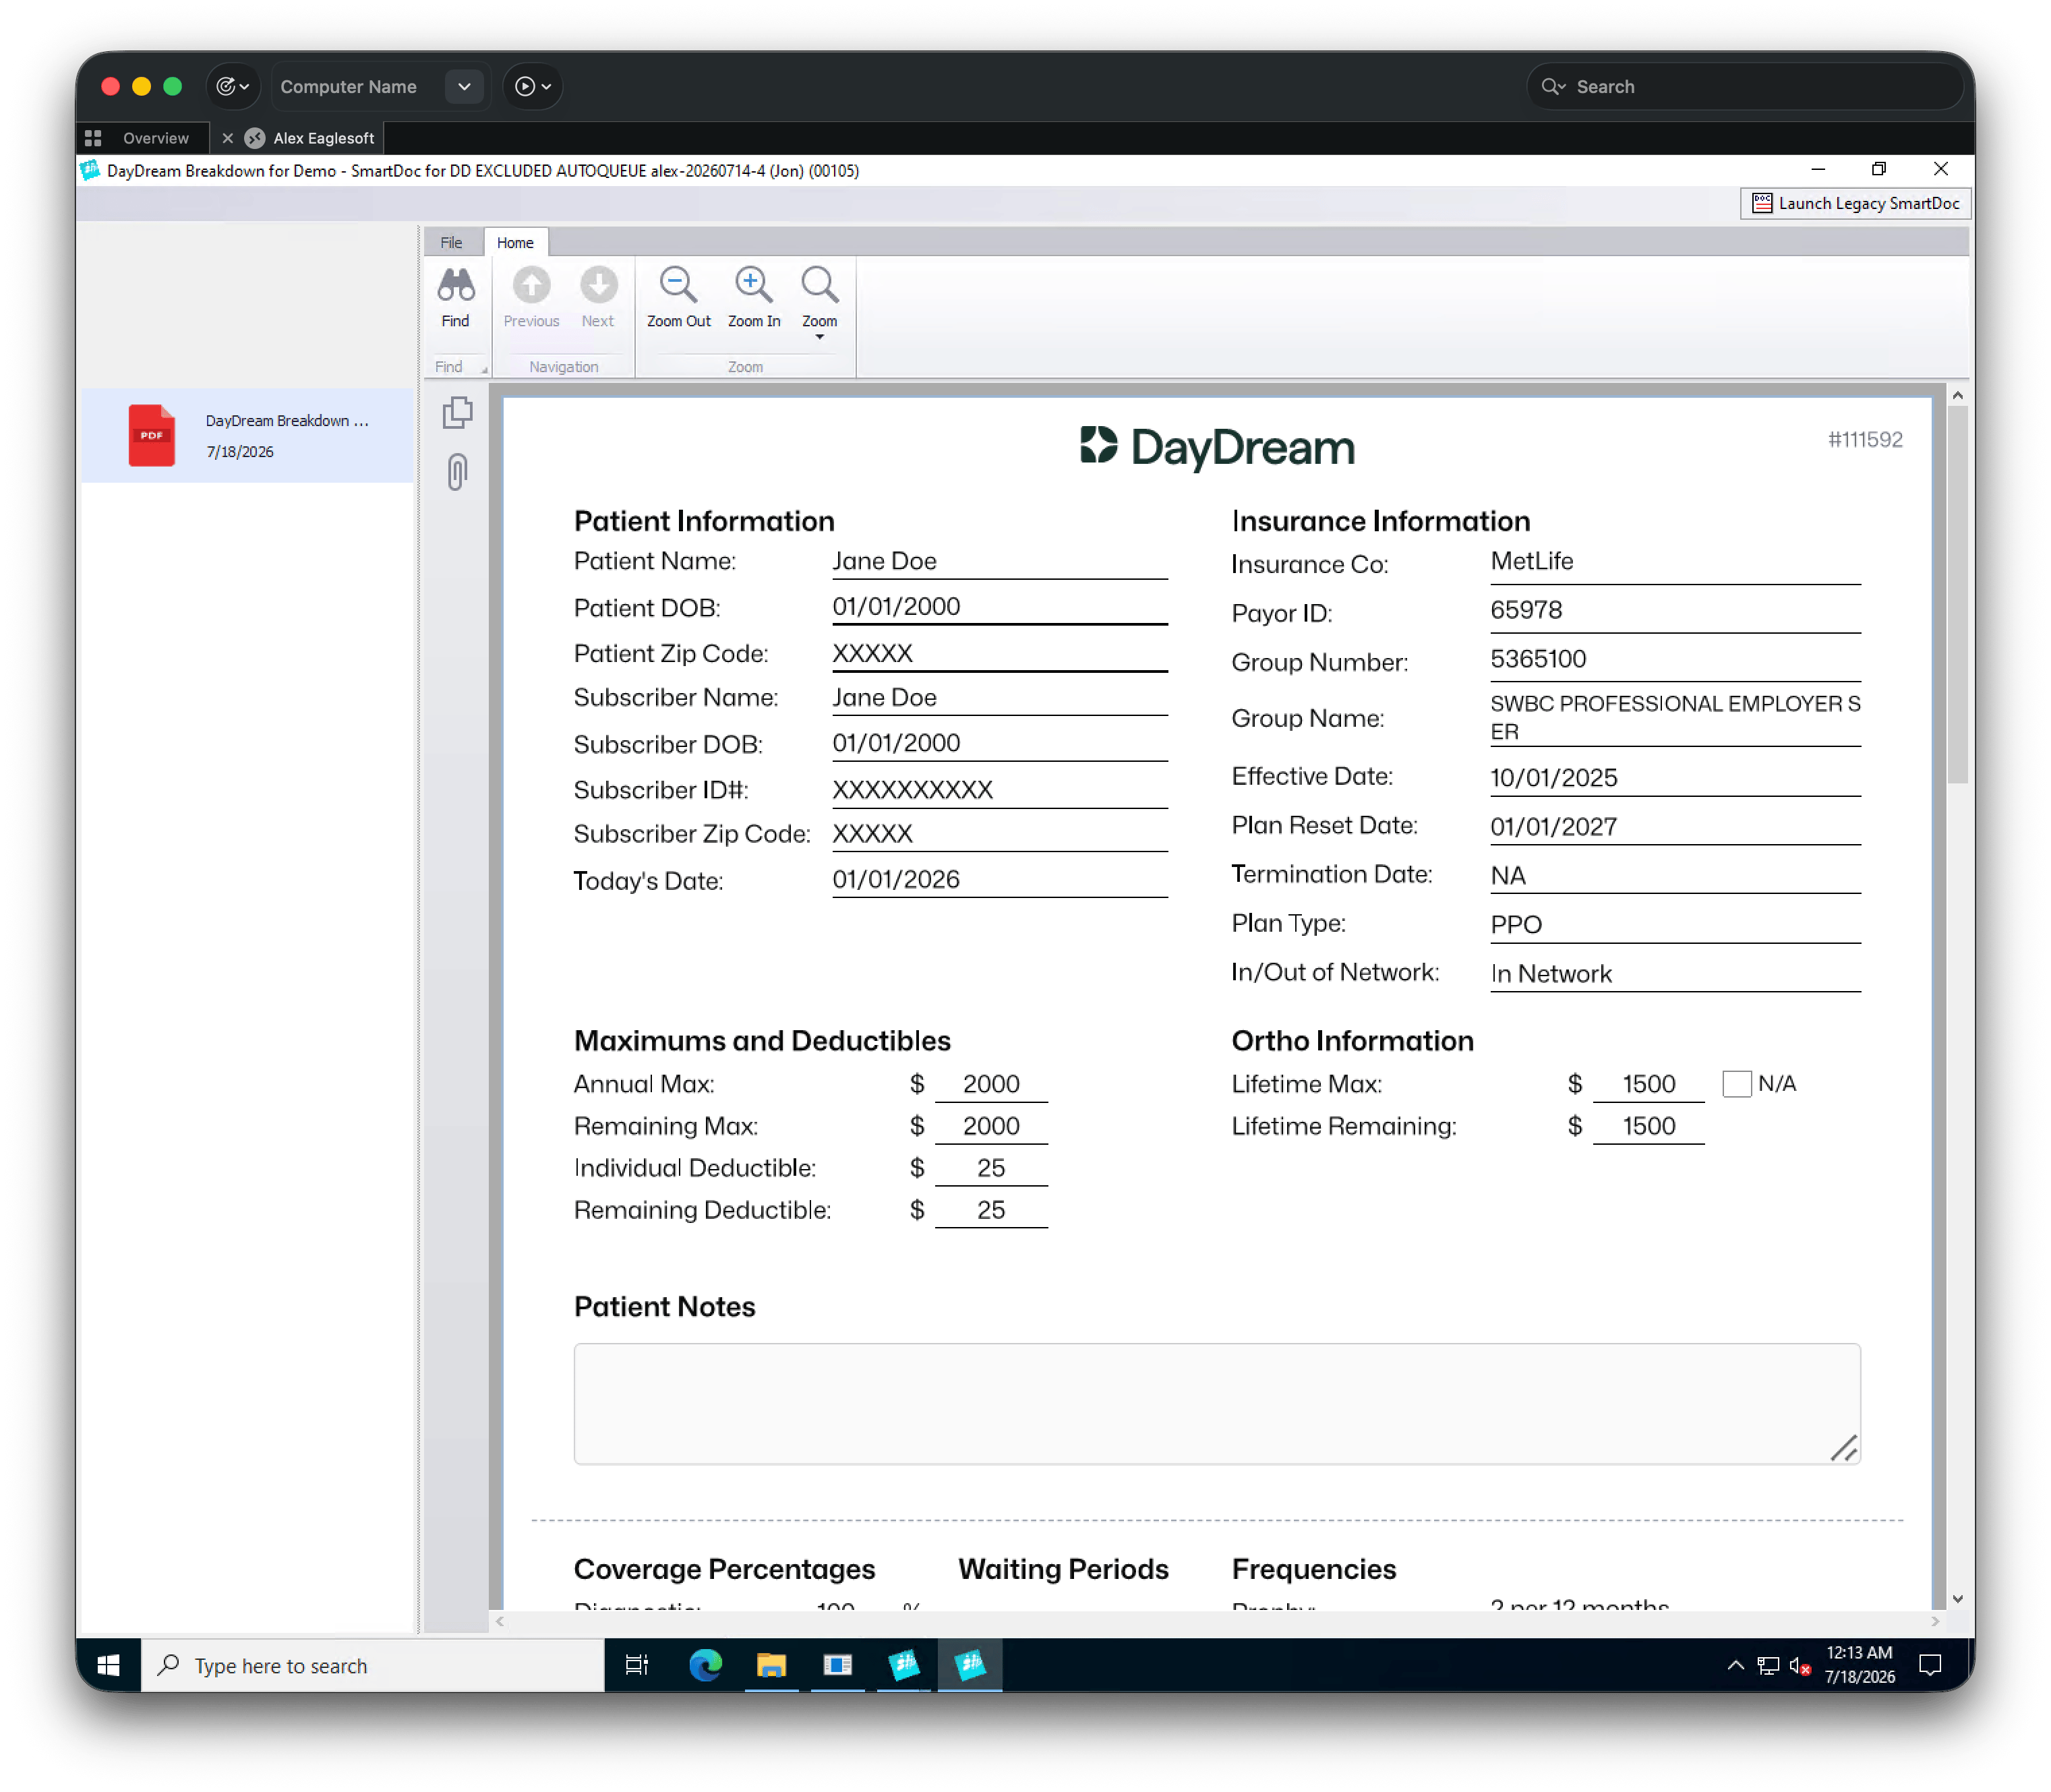This screenshot has height=1792, width=2051.
Task: Click the Next navigation arrow
Action: 598,286
